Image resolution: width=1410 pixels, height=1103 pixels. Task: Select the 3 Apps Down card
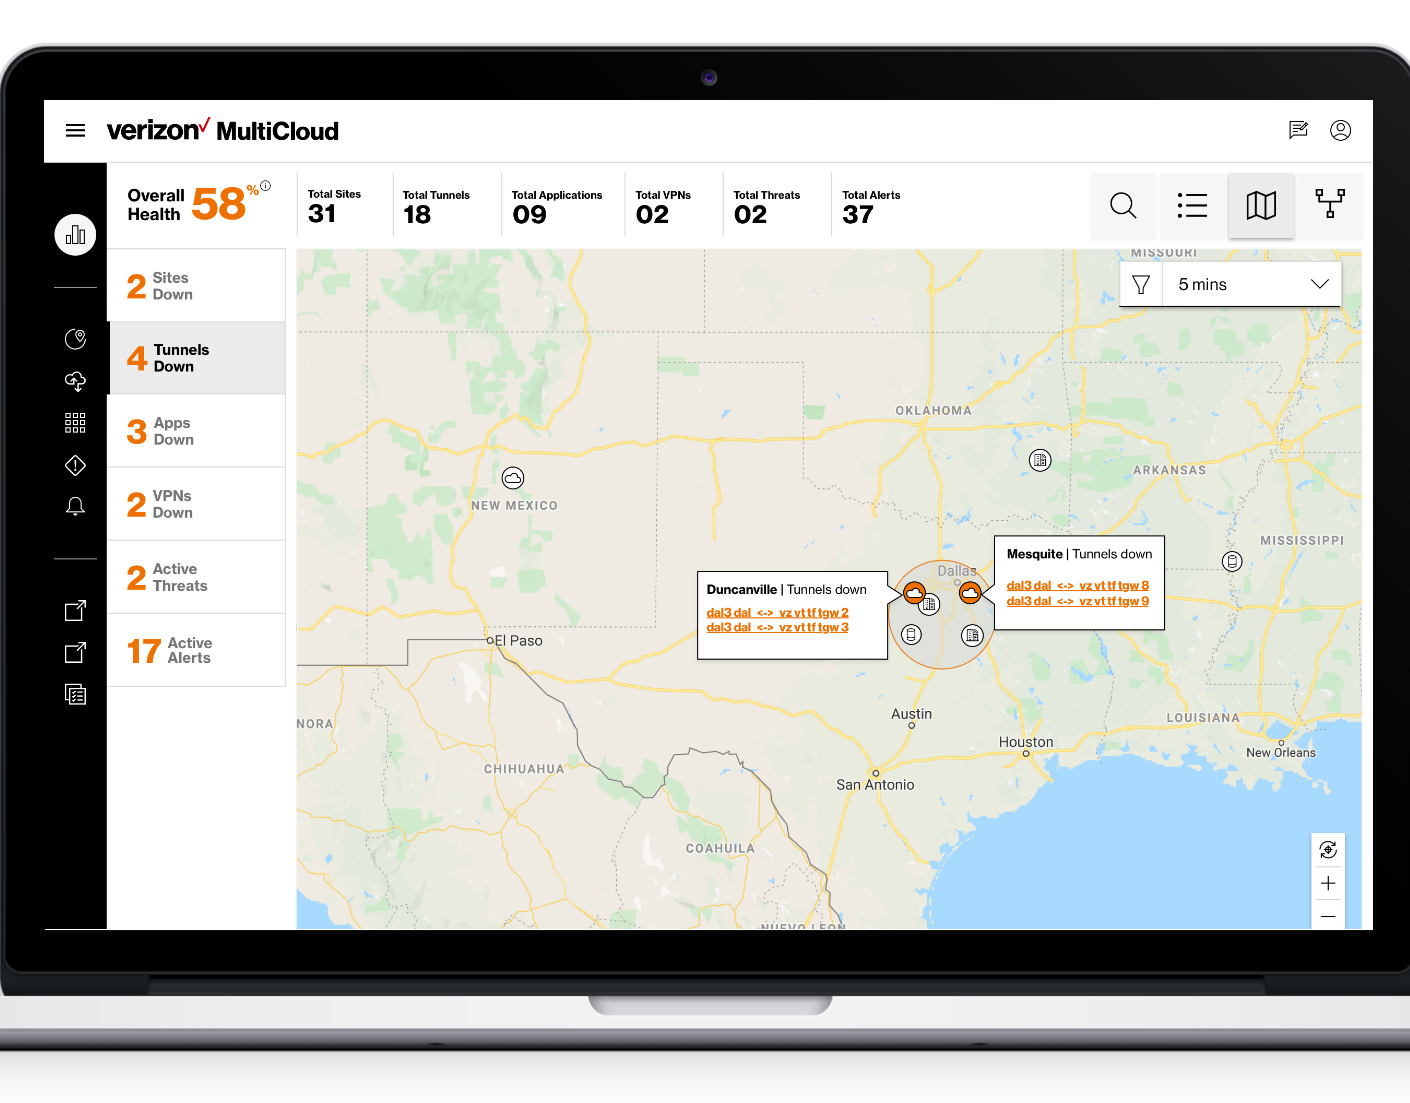click(x=196, y=431)
